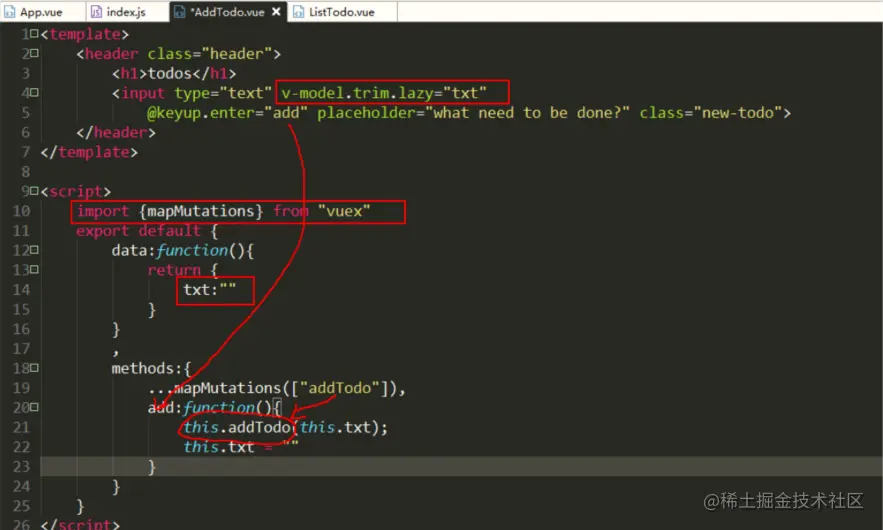Select the AddTodo.vue tab
This screenshot has height=530, width=883.
(x=228, y=11)
